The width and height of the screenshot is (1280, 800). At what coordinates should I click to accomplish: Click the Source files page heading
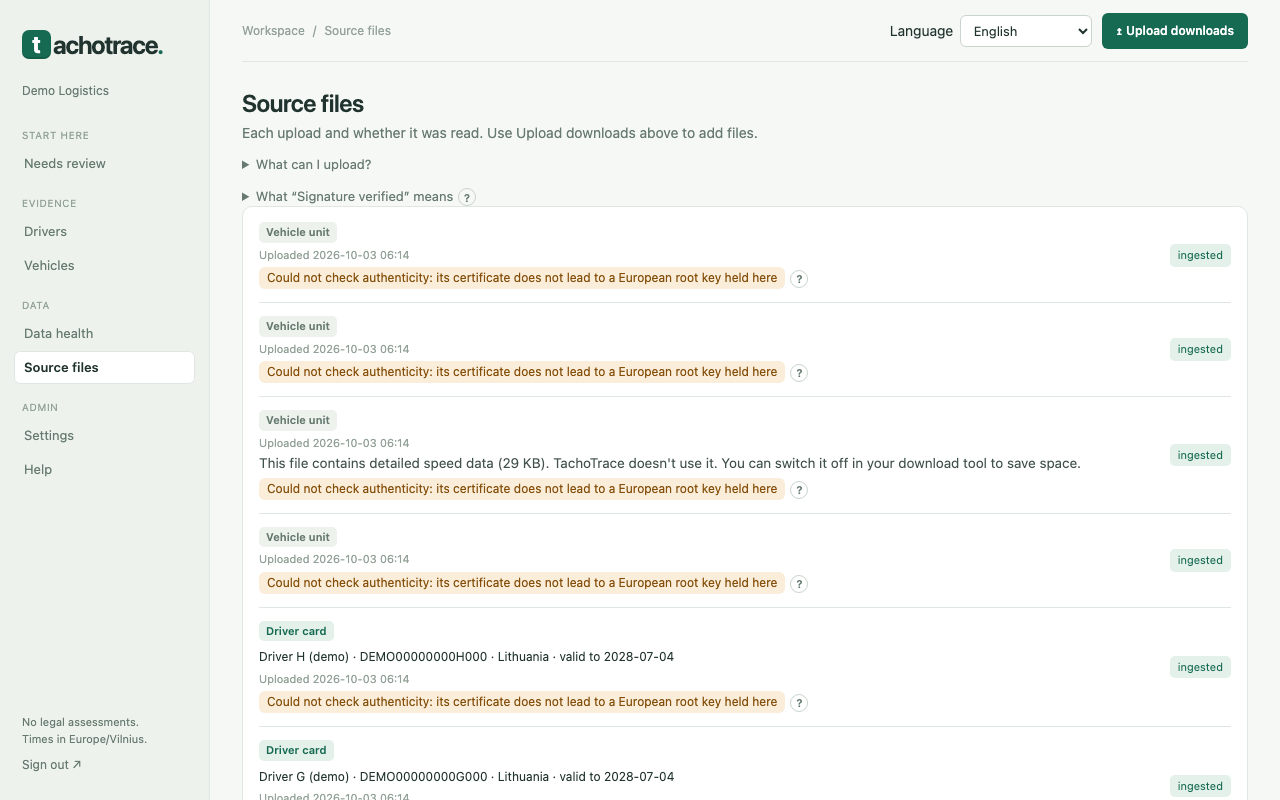303,104
